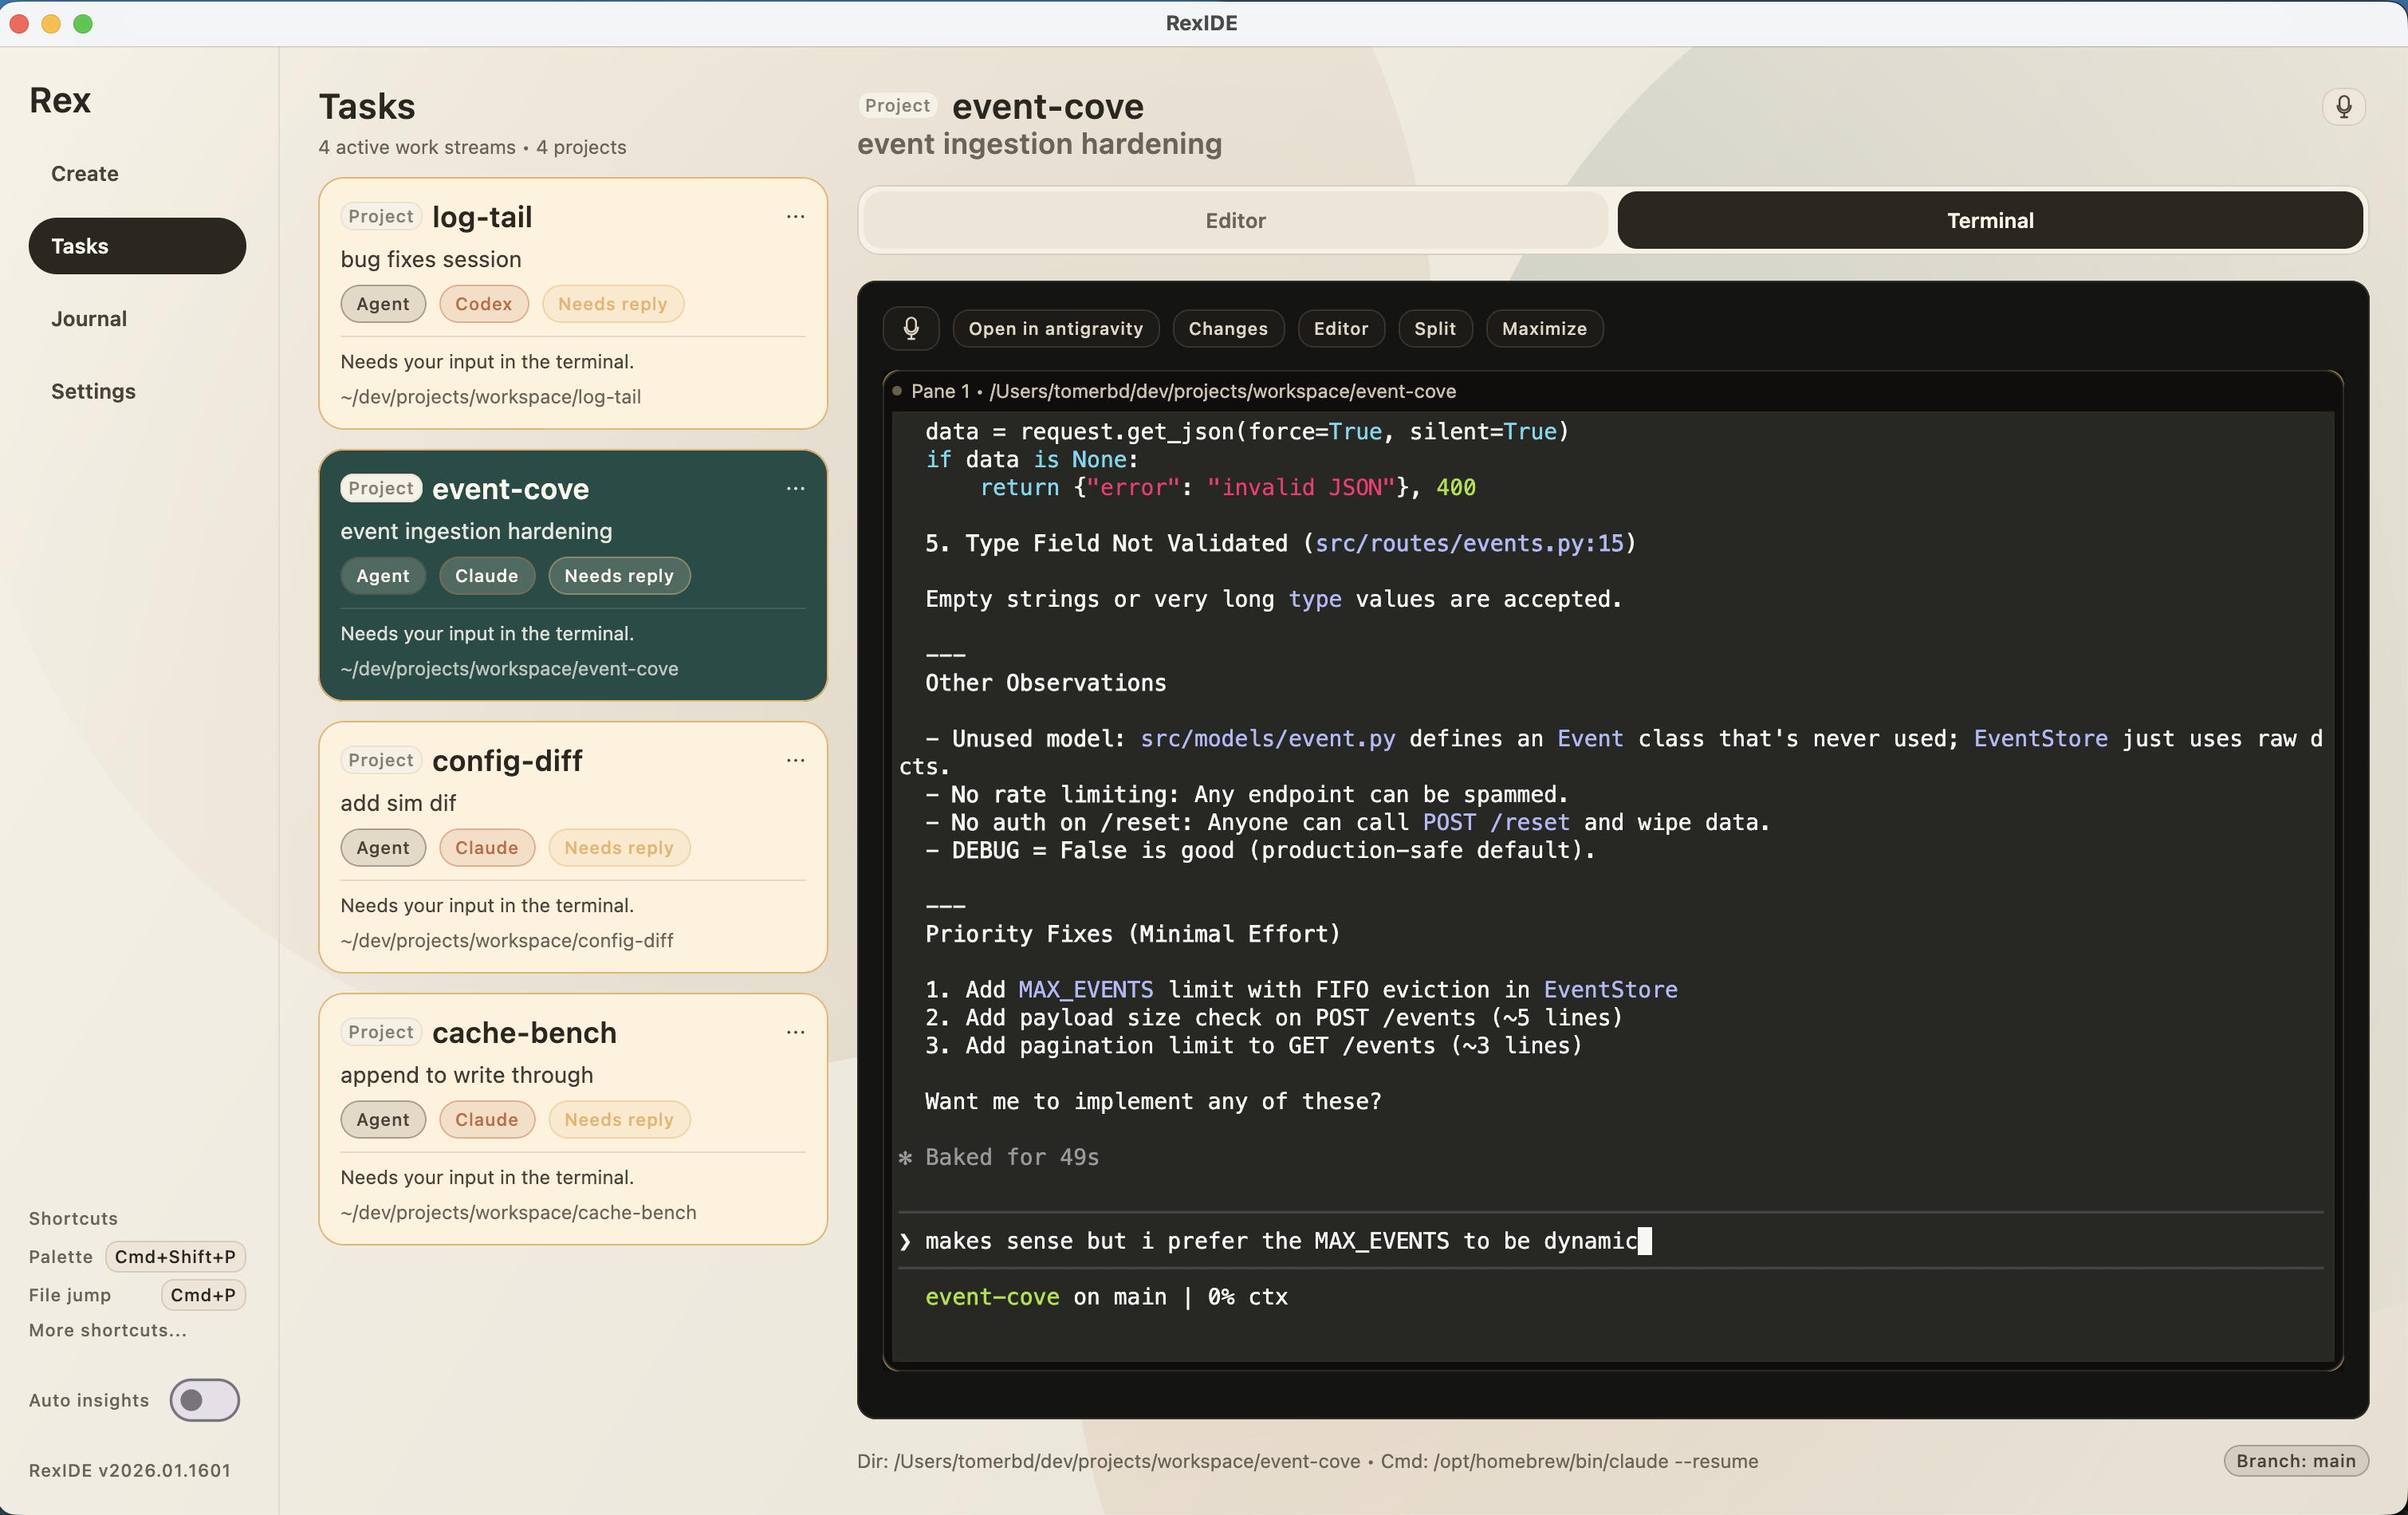Click the Needs reply badge on event-cove

tap(618, 575)
